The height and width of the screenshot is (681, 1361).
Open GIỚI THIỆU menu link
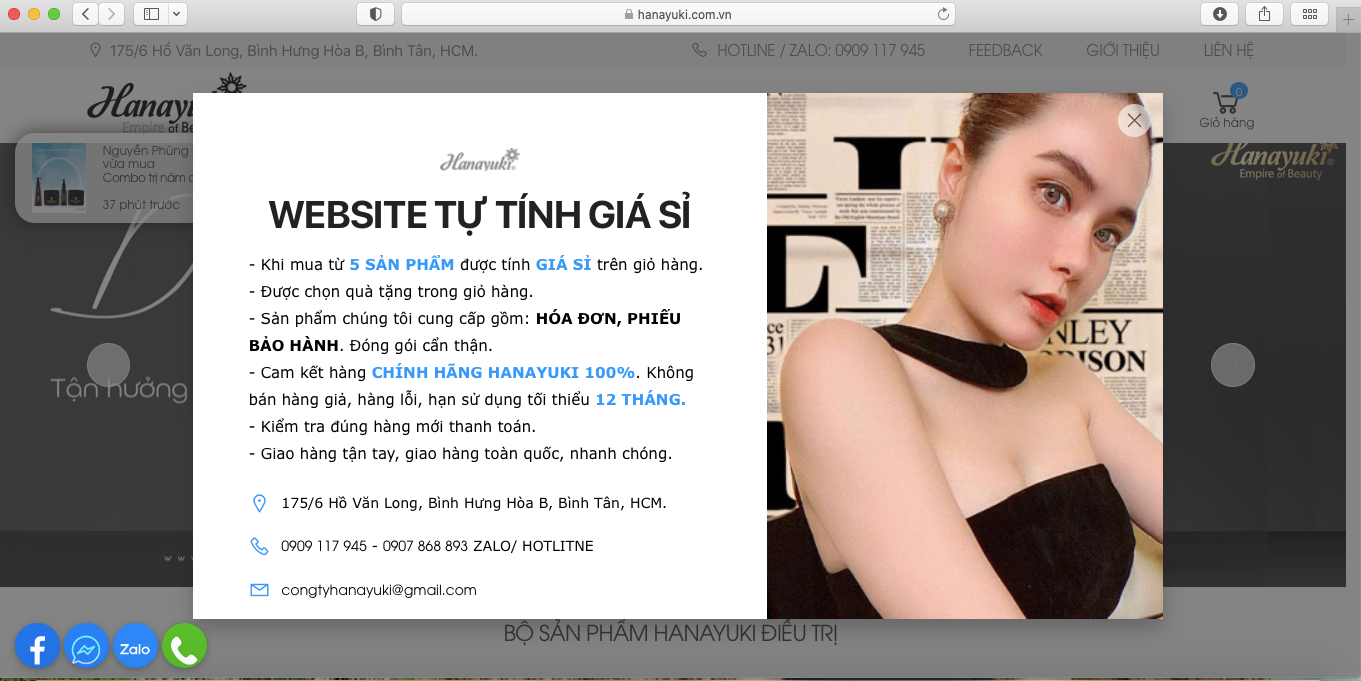tap(1123, 50)
